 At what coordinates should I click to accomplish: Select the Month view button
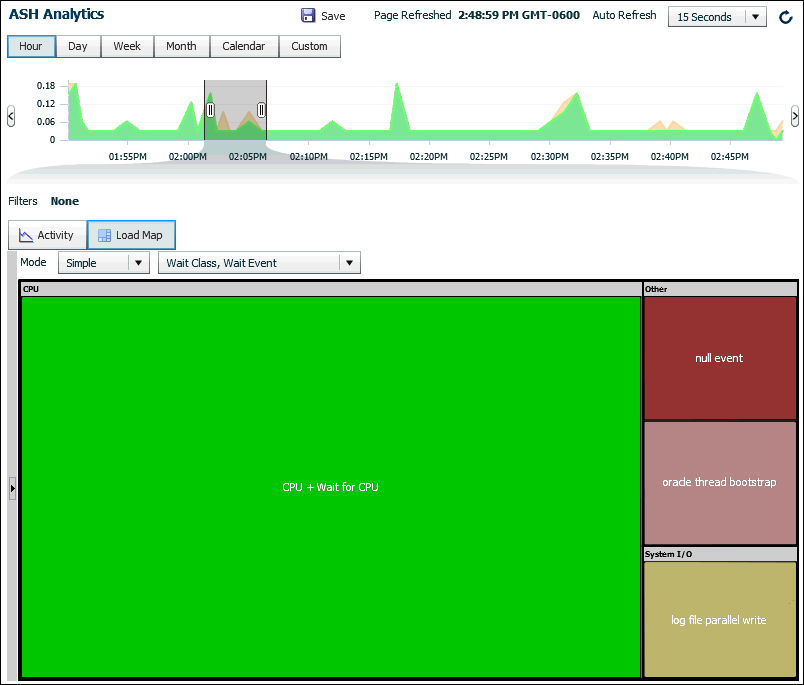click(x=181, y=47)
